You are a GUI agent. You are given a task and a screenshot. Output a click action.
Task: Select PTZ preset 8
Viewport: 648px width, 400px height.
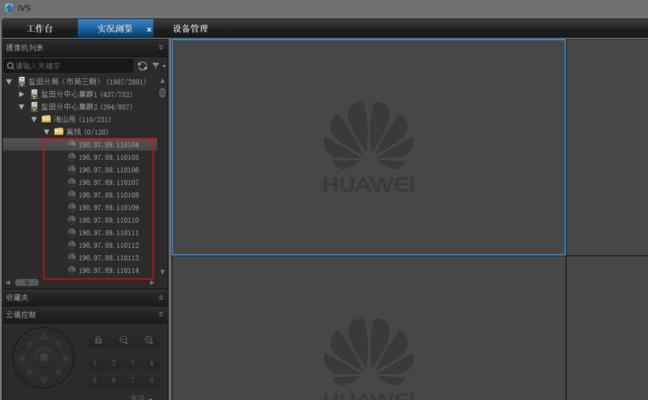(151, 380)
